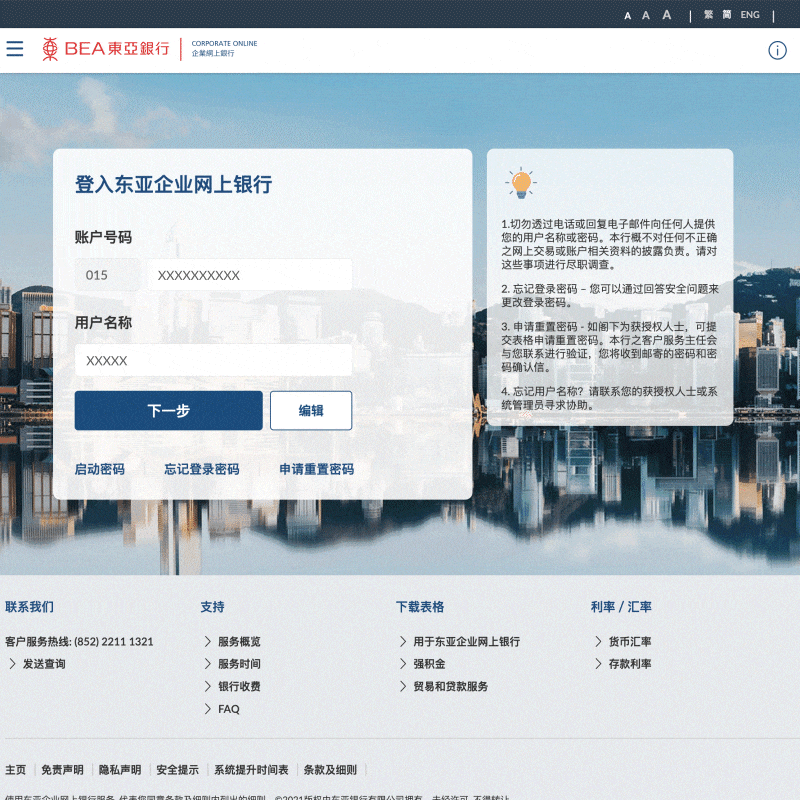Click chevron beside 银行收费
800x800 pixels.
(x=208, y=686)
